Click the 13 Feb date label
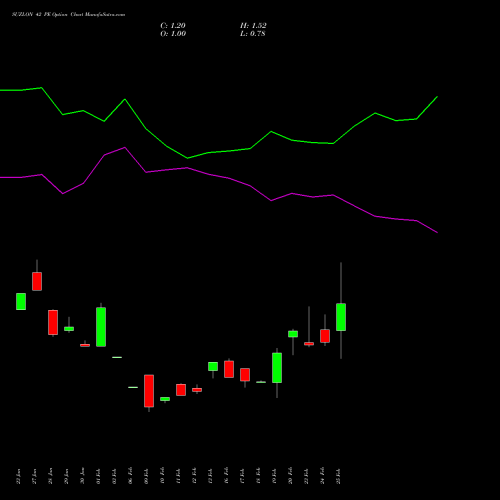Image resolution: width=500 pixels, height=500 pixels. [x=211, y=477]
